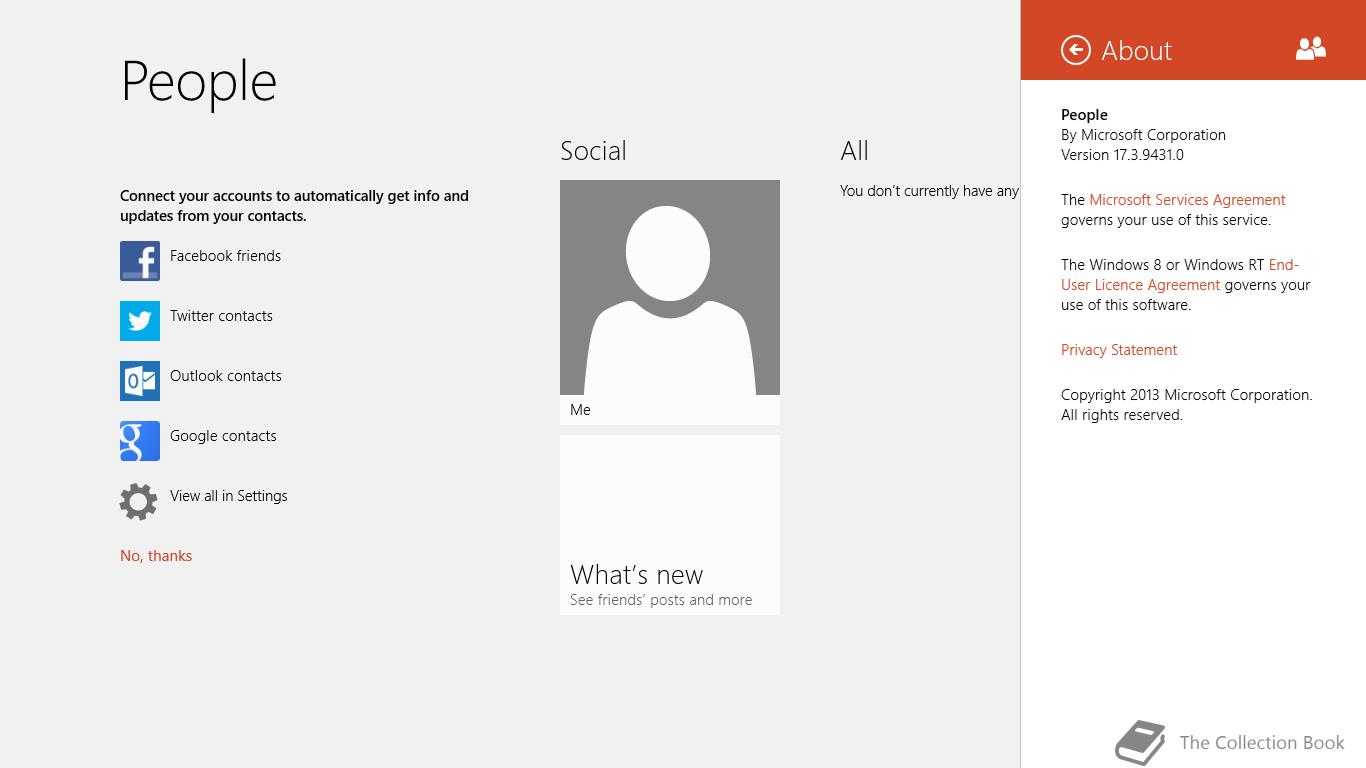The width and height of the screenshot is (1366, 768).
Task: Open View all in Settings
Action: click(229, 496)
